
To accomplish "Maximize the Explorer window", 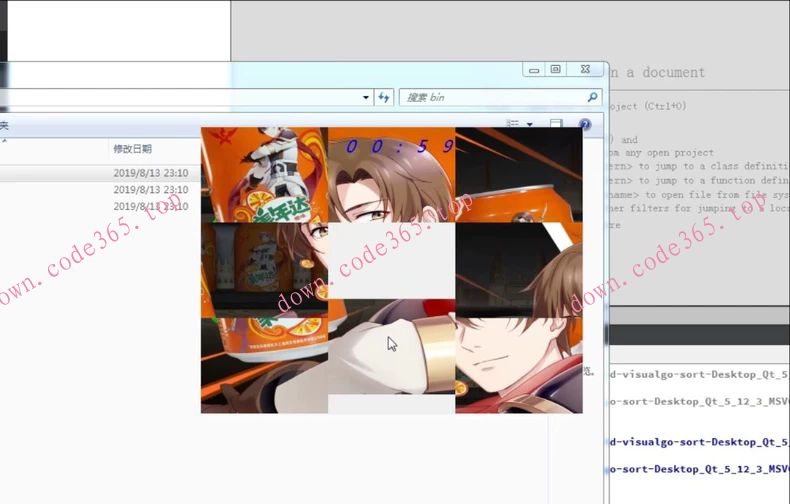I will [x=556, y=69].
